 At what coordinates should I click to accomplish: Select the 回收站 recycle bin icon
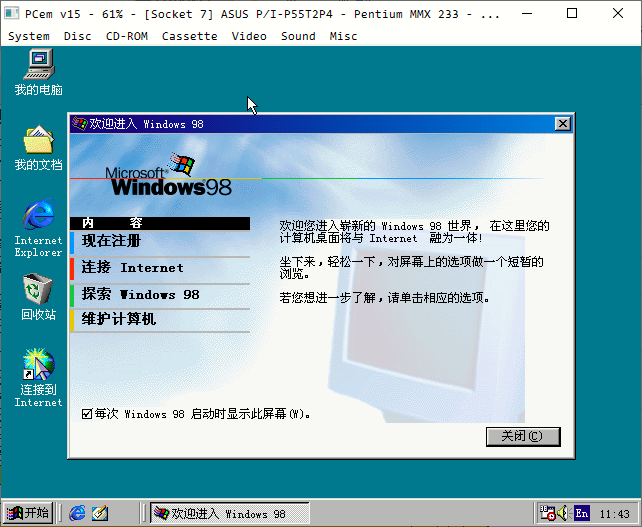[x=38, y=296]
